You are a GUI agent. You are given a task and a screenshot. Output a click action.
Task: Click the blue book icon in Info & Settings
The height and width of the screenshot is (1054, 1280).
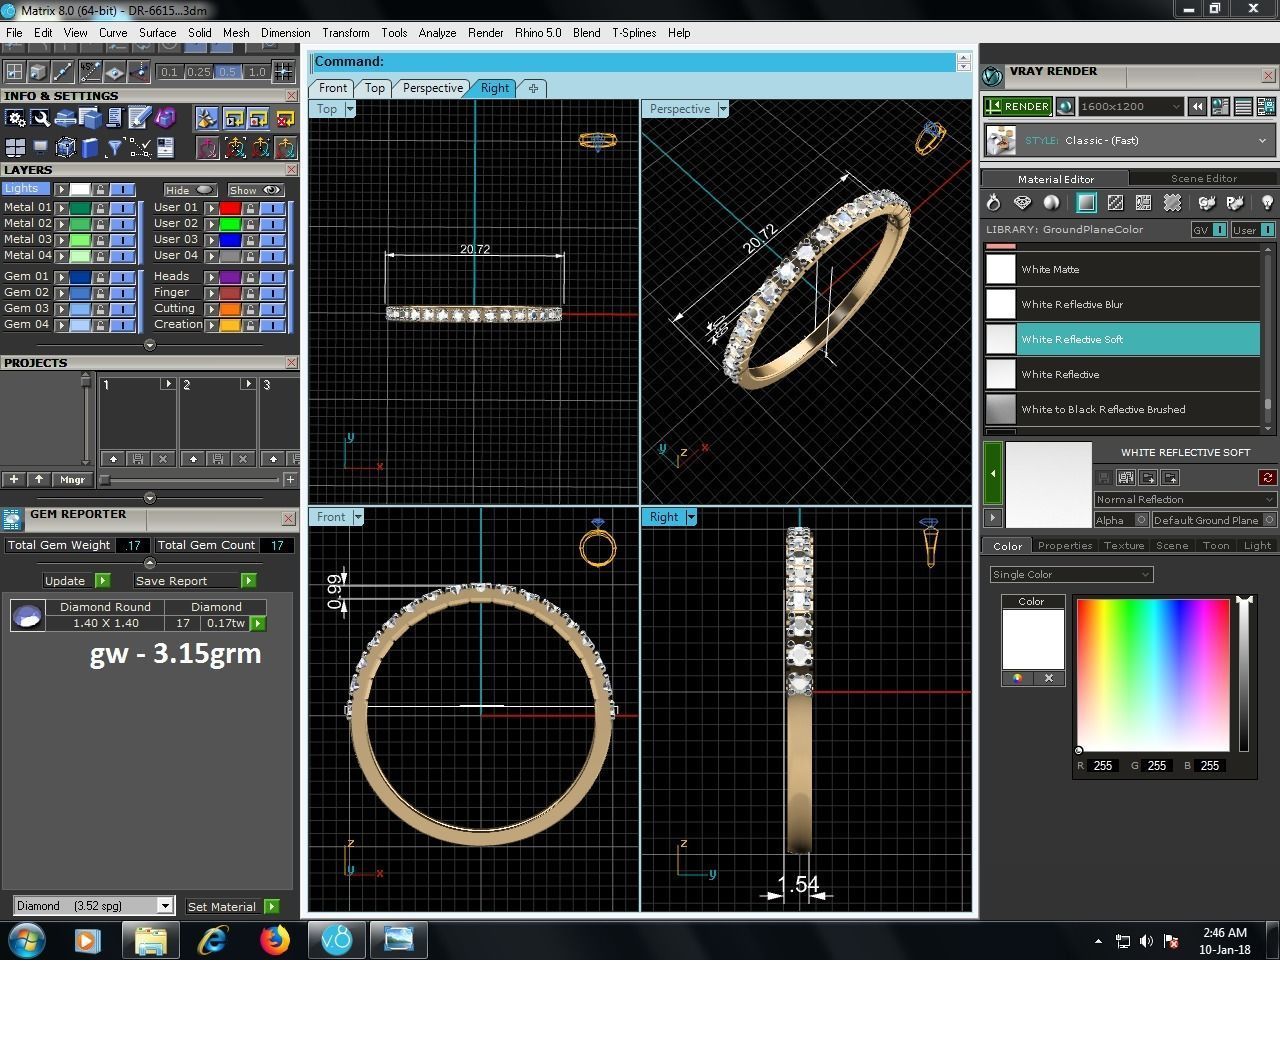tap(90, 148)
